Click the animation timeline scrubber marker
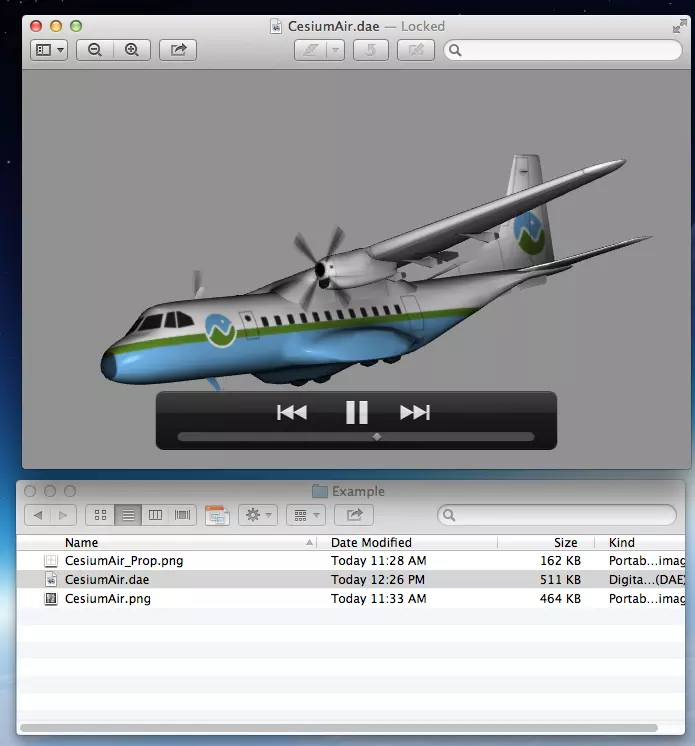Viewport: 695px width, 746px height. click(377, 436)
